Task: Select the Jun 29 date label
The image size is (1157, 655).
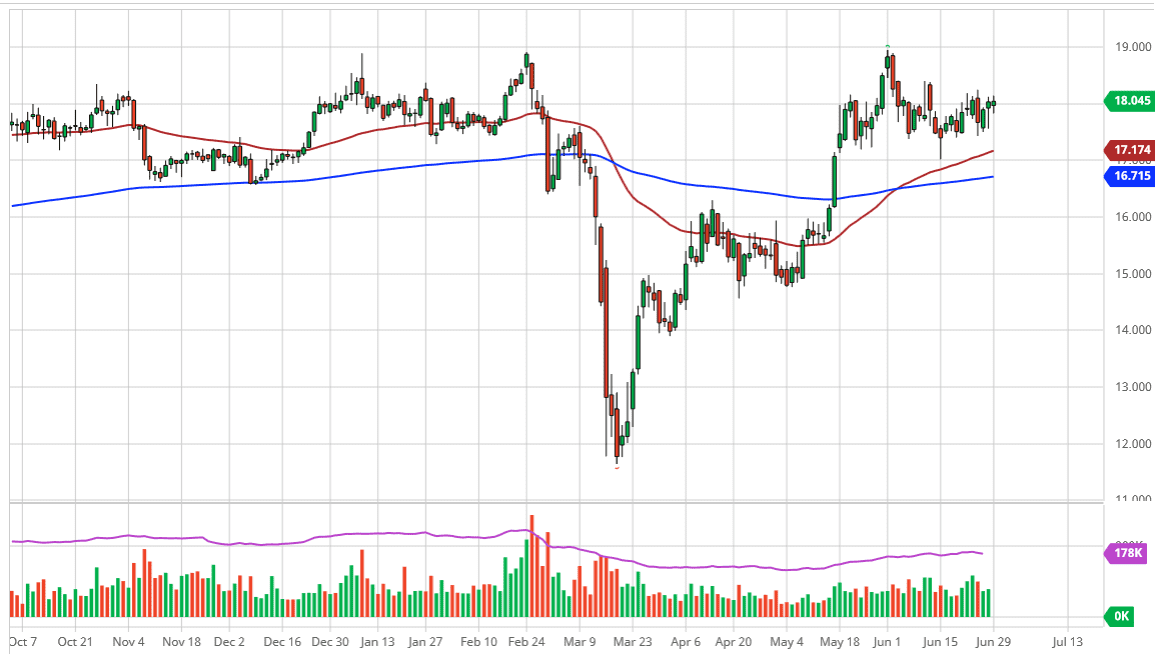Action: pyautogui.click(x=993, y=641)
